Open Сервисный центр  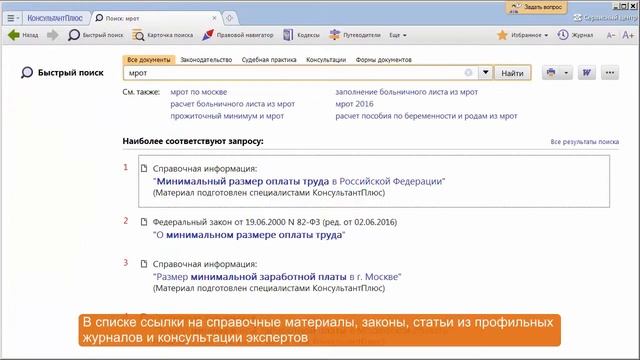click(x=606, y=18)
